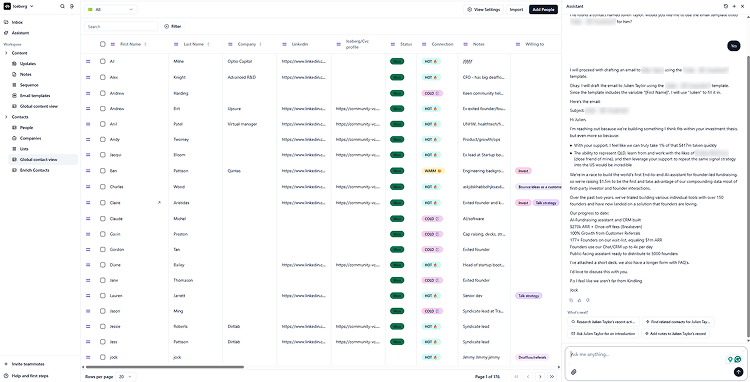Check the box beside Claire Aravides
Viewport: 750px width, 382px height.
(x=102, y=203)
